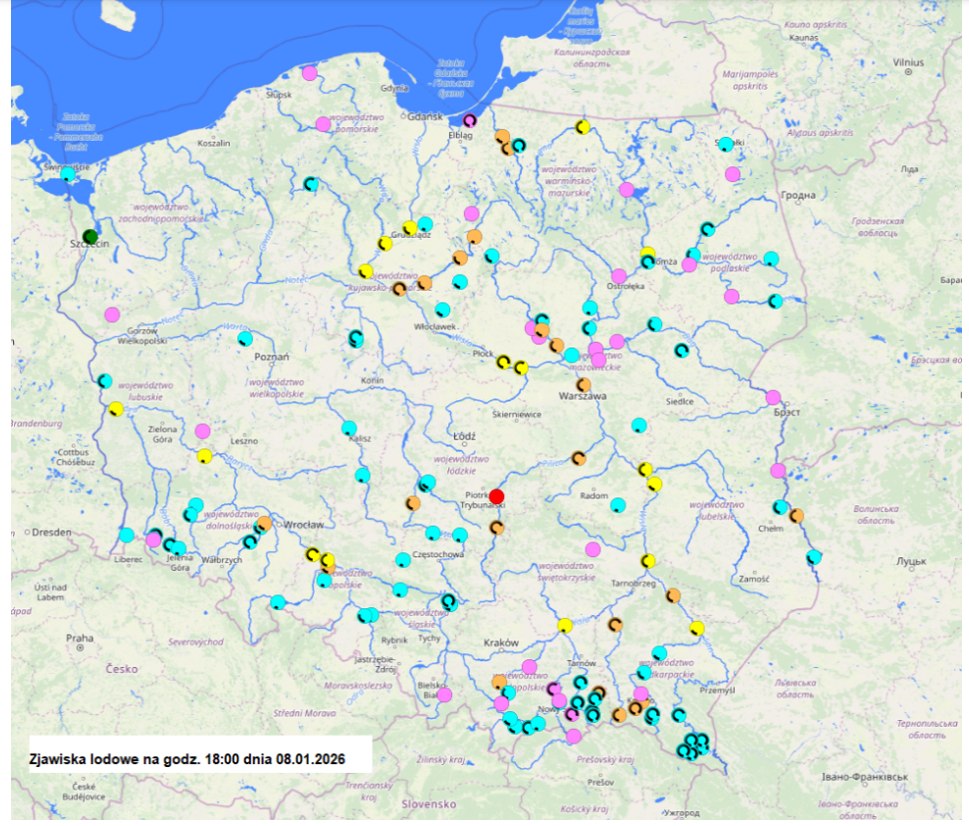Image resolution: width=969 pixels, height=826 pixels.
Task: Click the pink marker beside Brest
Action: click(773, 397)
